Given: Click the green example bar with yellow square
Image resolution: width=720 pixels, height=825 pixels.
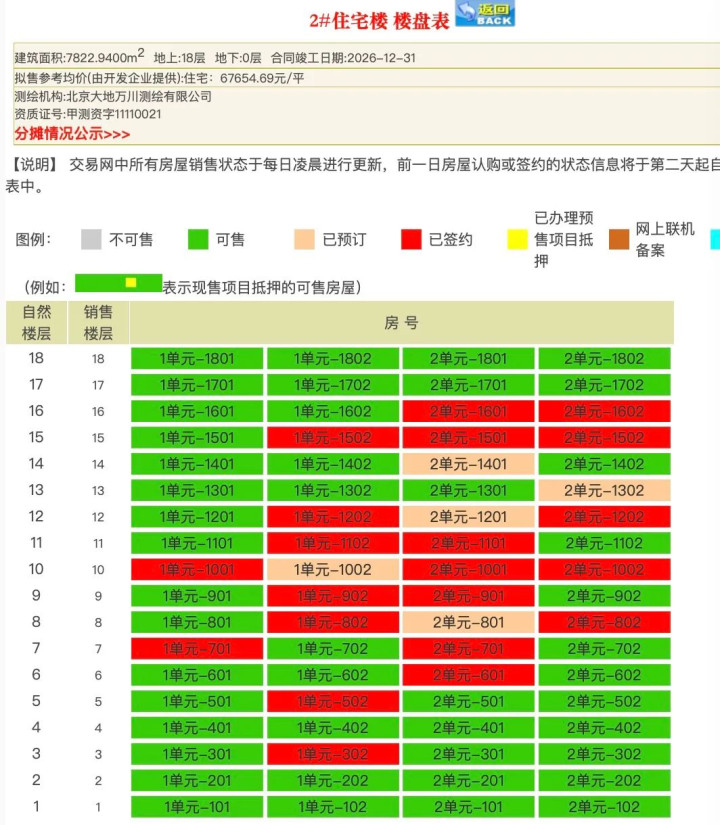Looking at the screenshot, I should pos(118,283).
